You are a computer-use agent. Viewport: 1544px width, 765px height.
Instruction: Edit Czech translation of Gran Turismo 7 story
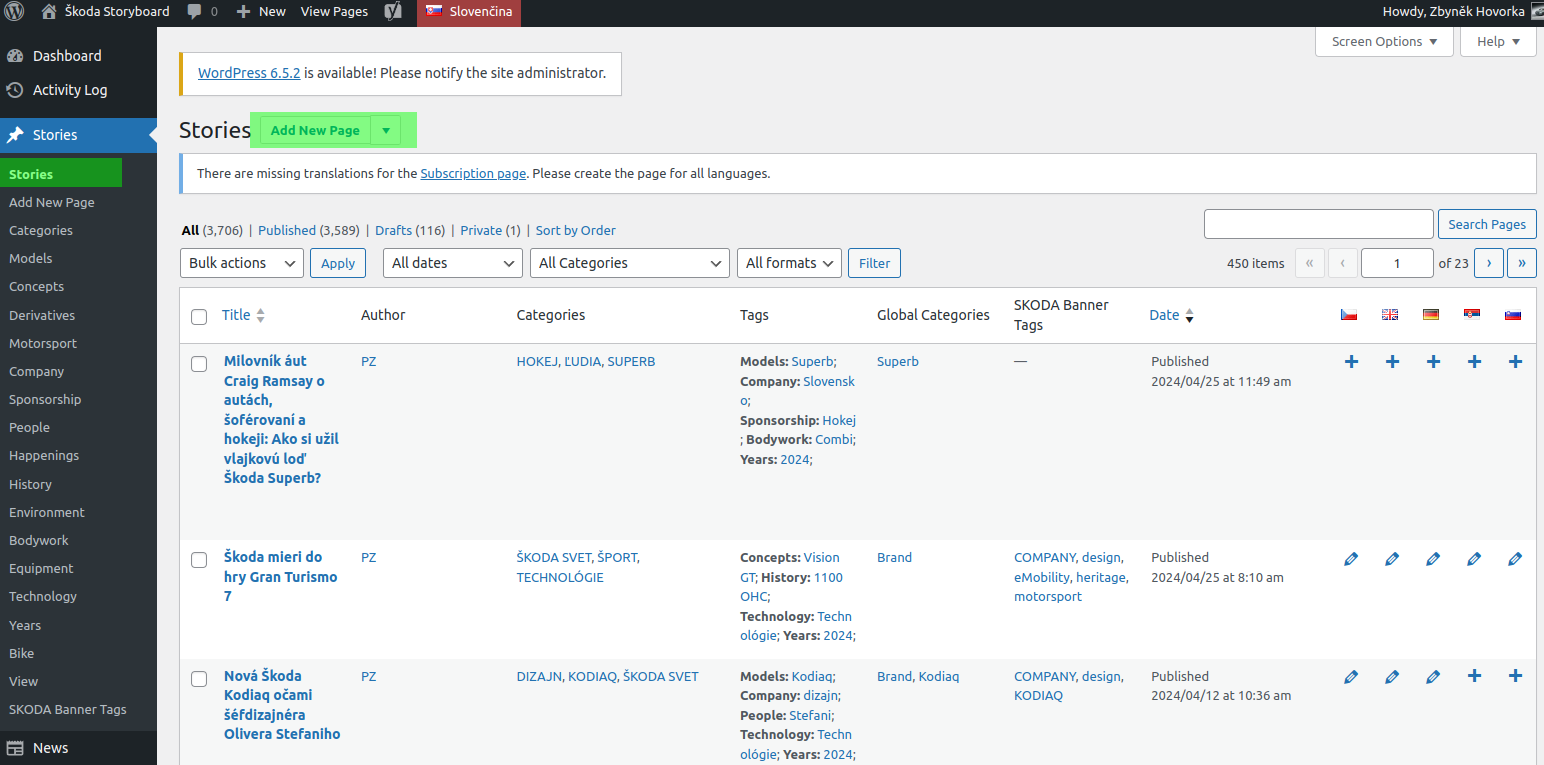(x=1351, y=559)
